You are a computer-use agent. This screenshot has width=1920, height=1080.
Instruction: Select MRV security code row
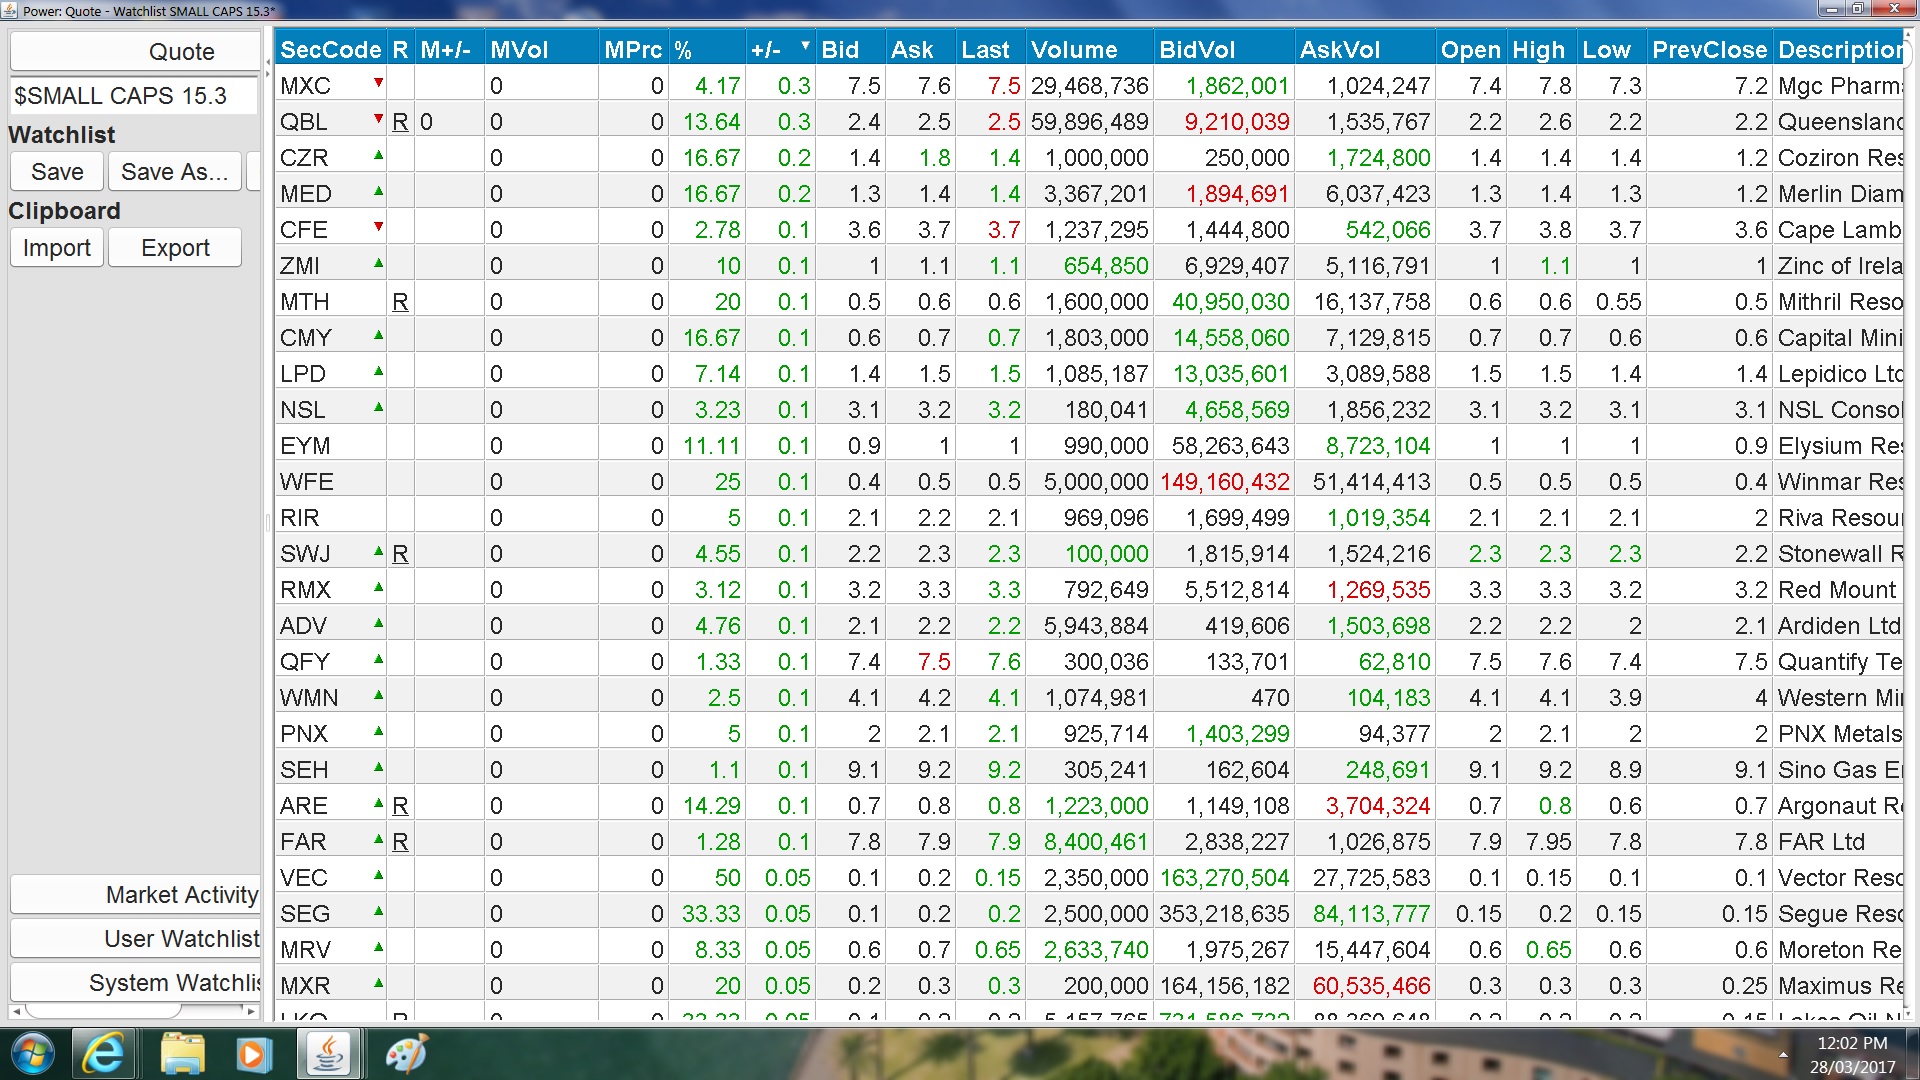click(330, 949)
